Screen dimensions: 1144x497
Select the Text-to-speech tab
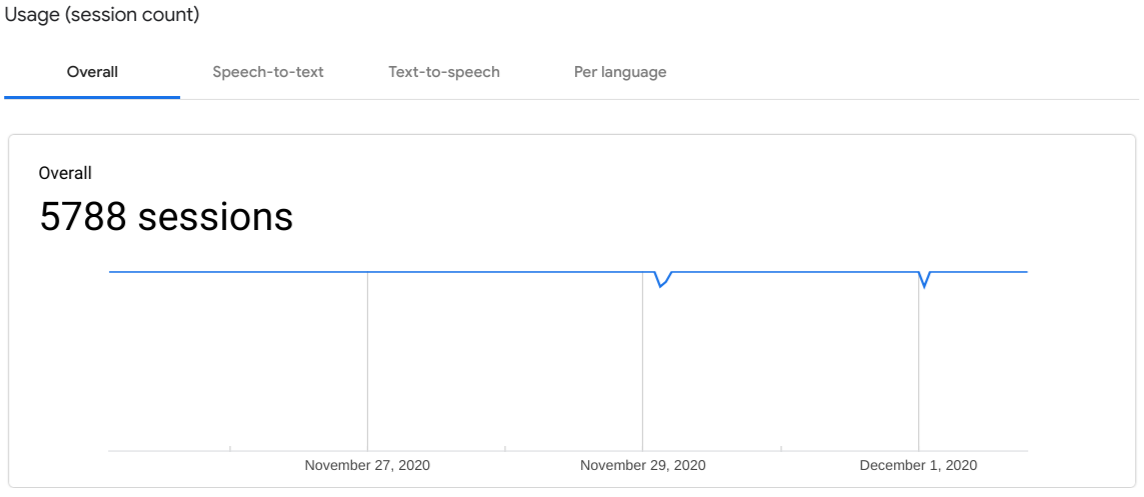pyautogui.click(x=444, y=72)
